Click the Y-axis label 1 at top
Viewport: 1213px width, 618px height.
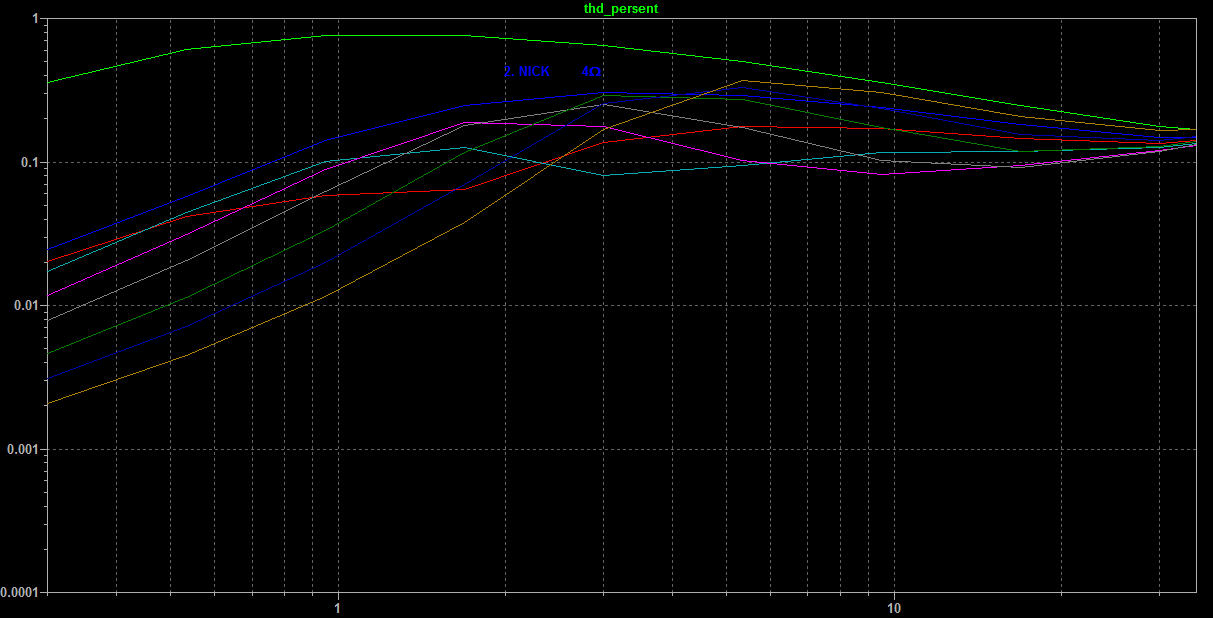35,19
